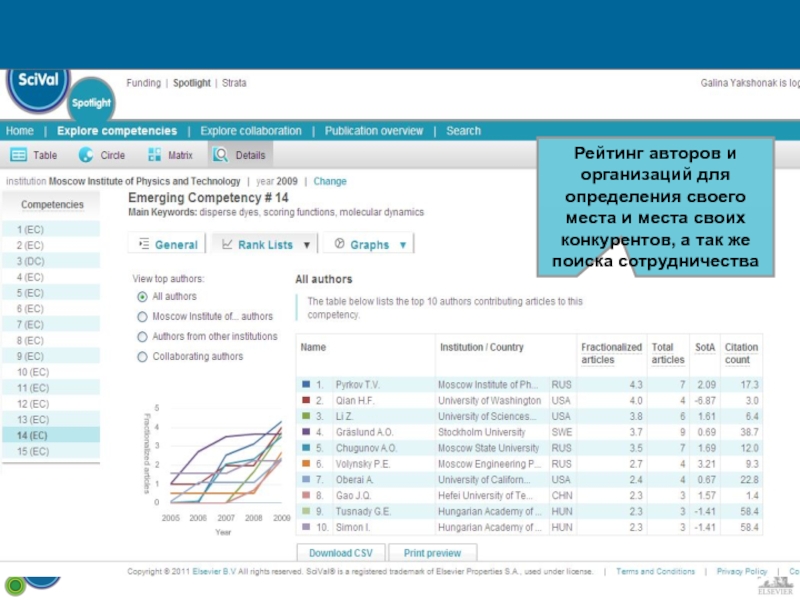Click author name Gao J.Q.

pos(353,495)
